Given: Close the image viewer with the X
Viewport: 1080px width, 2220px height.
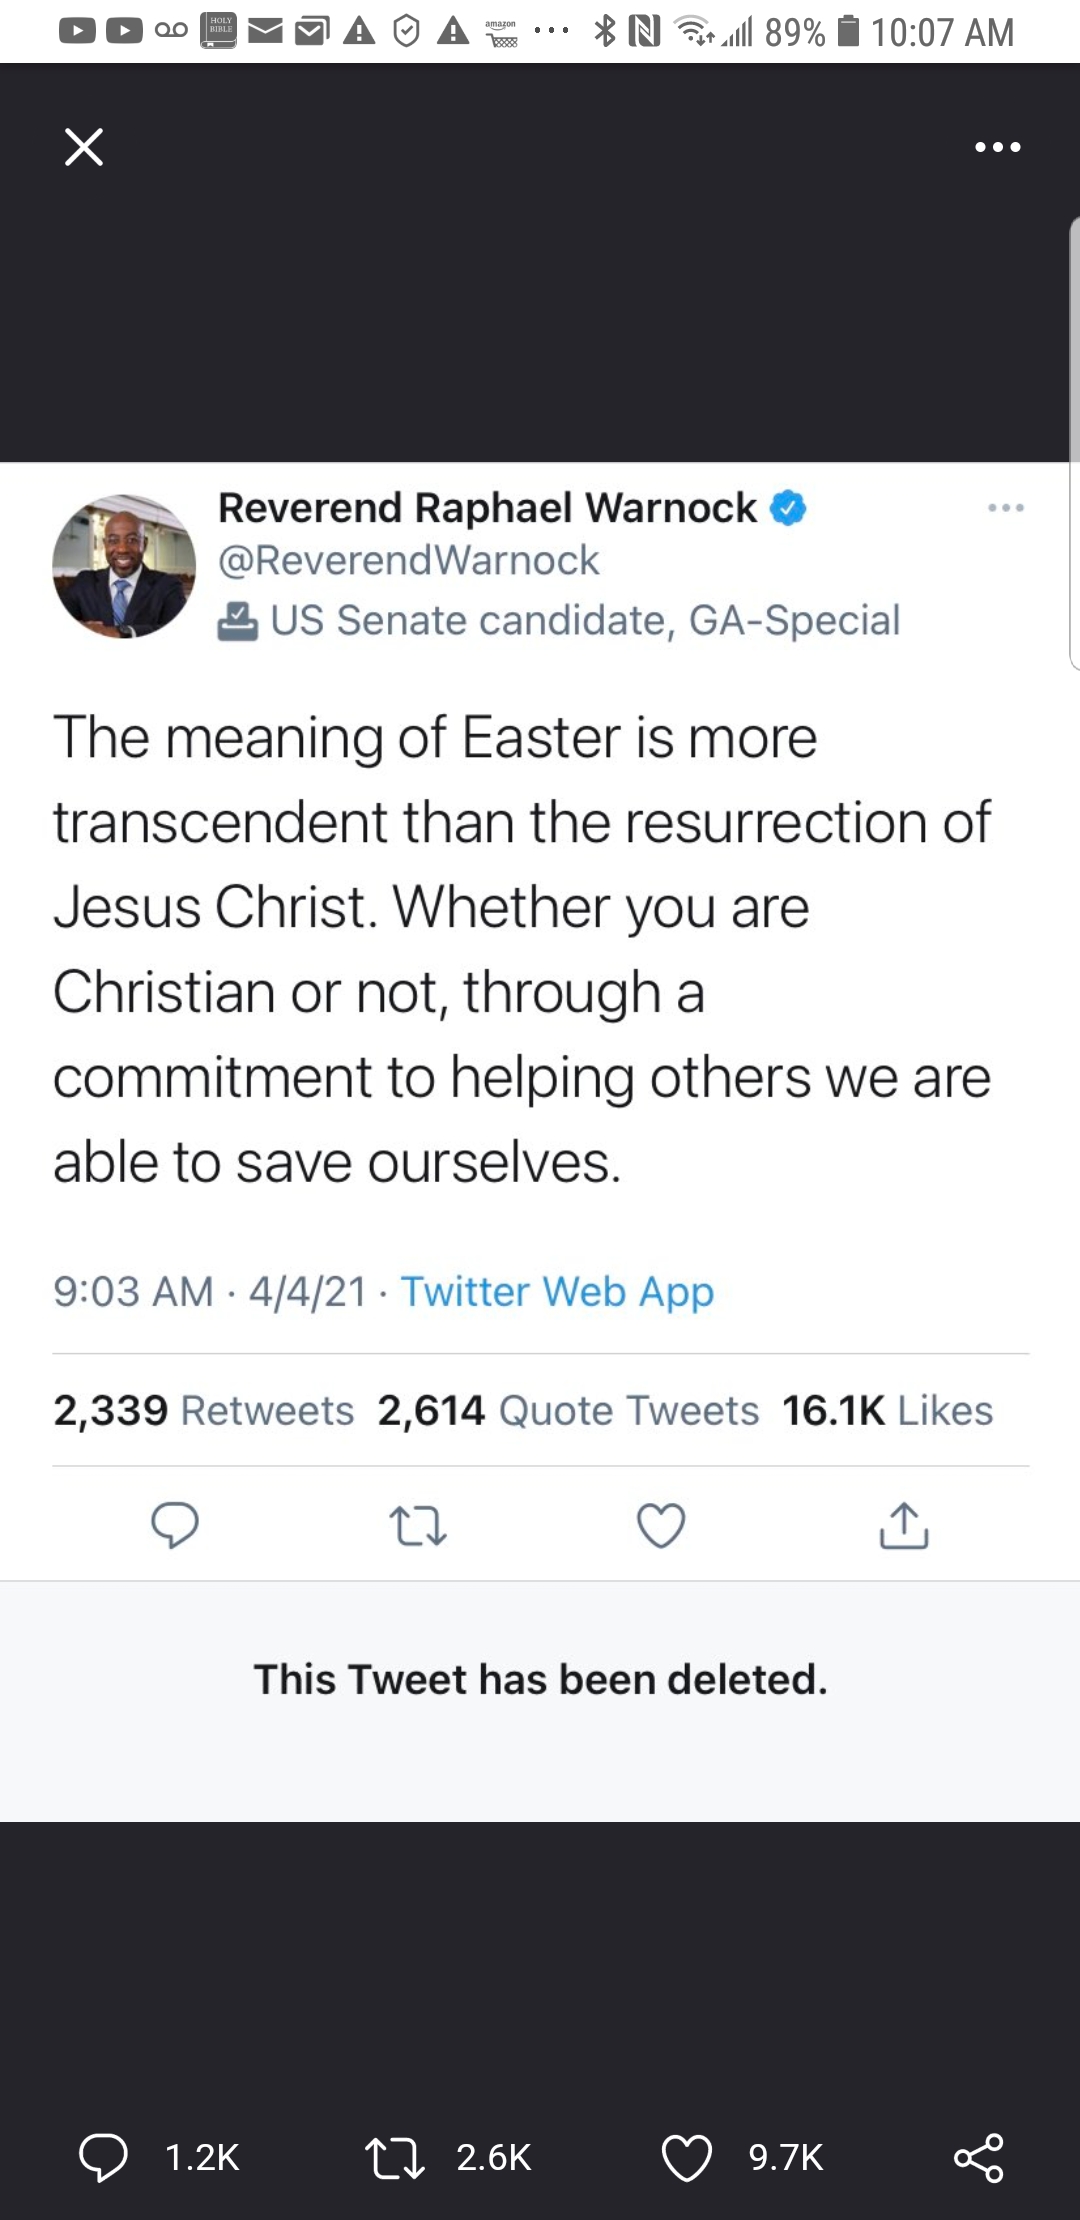Looking at the screenshot, I should pyautogui.click(x=84, y=147).
